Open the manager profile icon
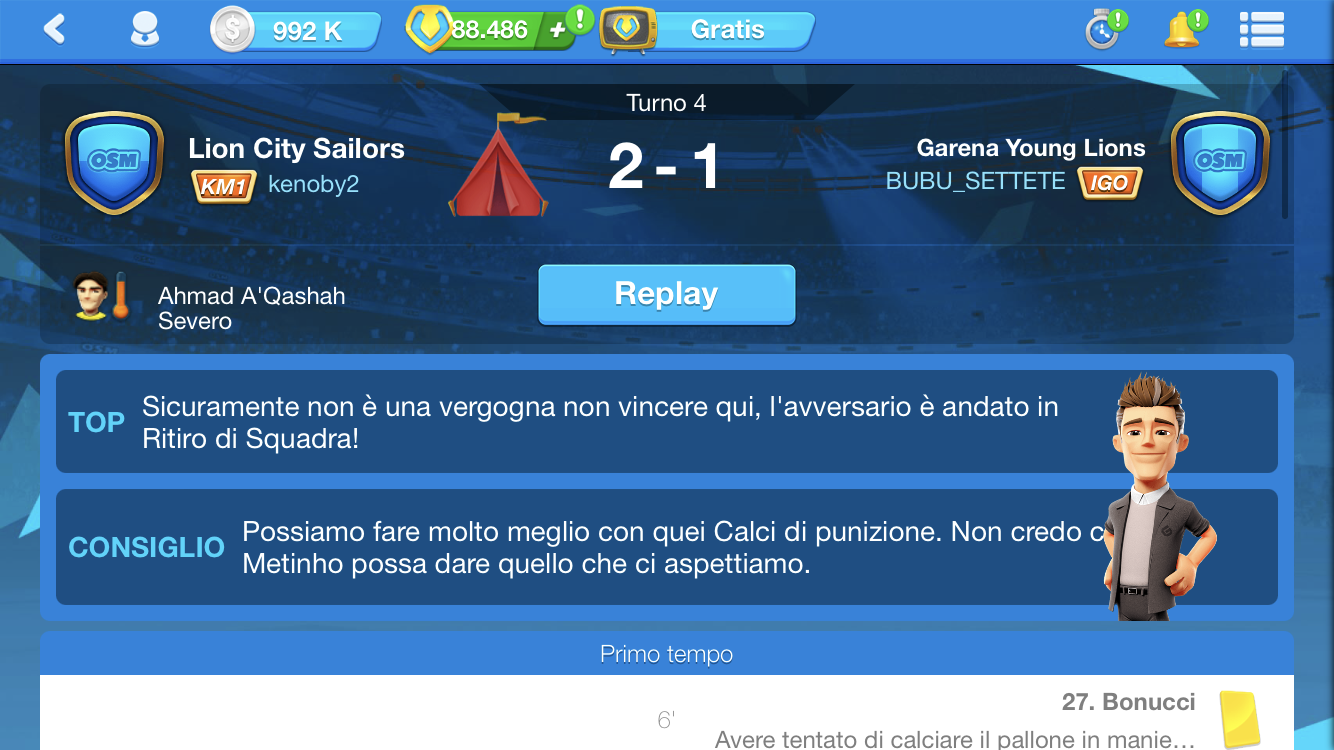Viewport: 1334px width, 750px height. (145, 29)
